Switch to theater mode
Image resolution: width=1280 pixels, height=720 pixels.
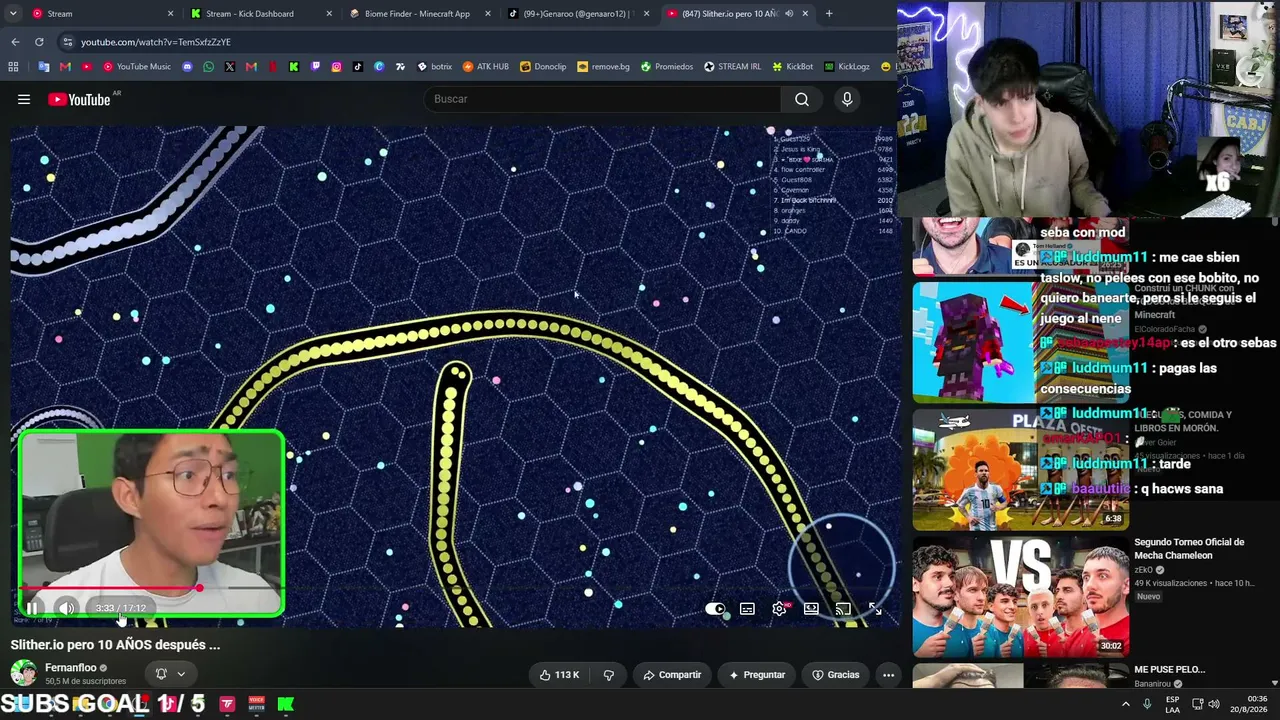pyautogui.click(x=811, y=609)
